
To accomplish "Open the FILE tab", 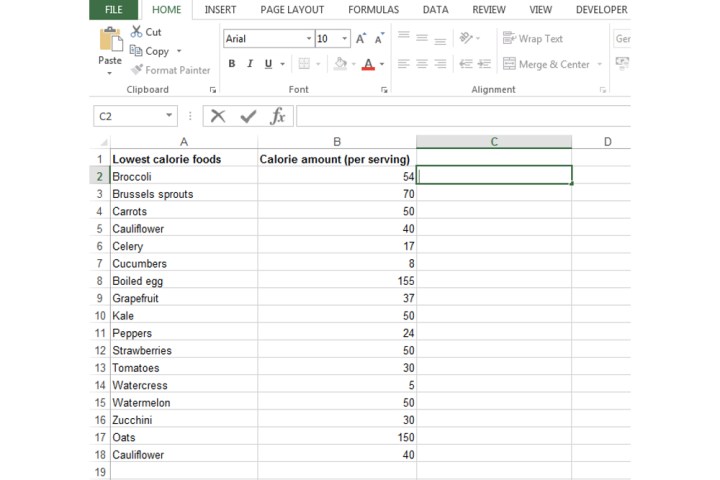I will (114, 10).
